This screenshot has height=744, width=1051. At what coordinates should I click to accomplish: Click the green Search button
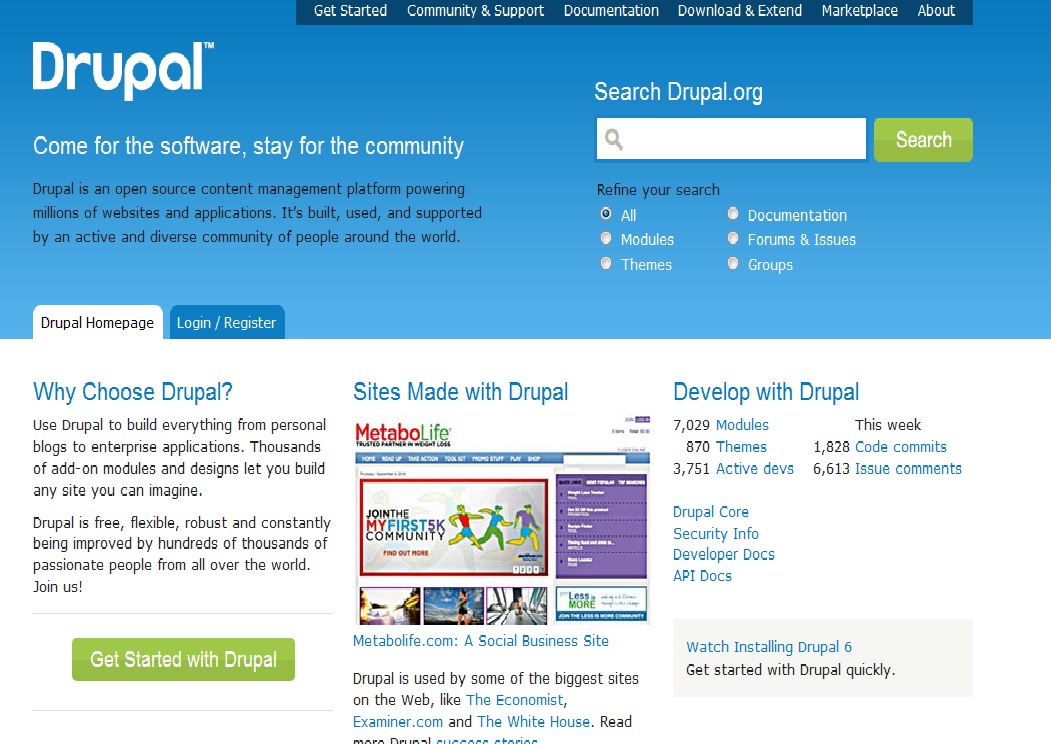(923, 140)
